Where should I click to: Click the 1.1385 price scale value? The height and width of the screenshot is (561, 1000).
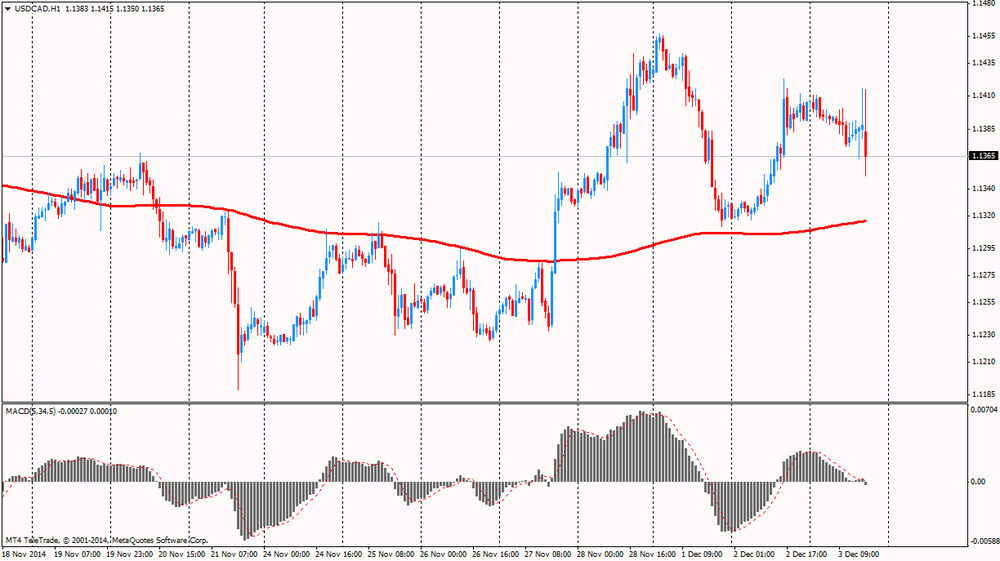click(x=982, y=129)
